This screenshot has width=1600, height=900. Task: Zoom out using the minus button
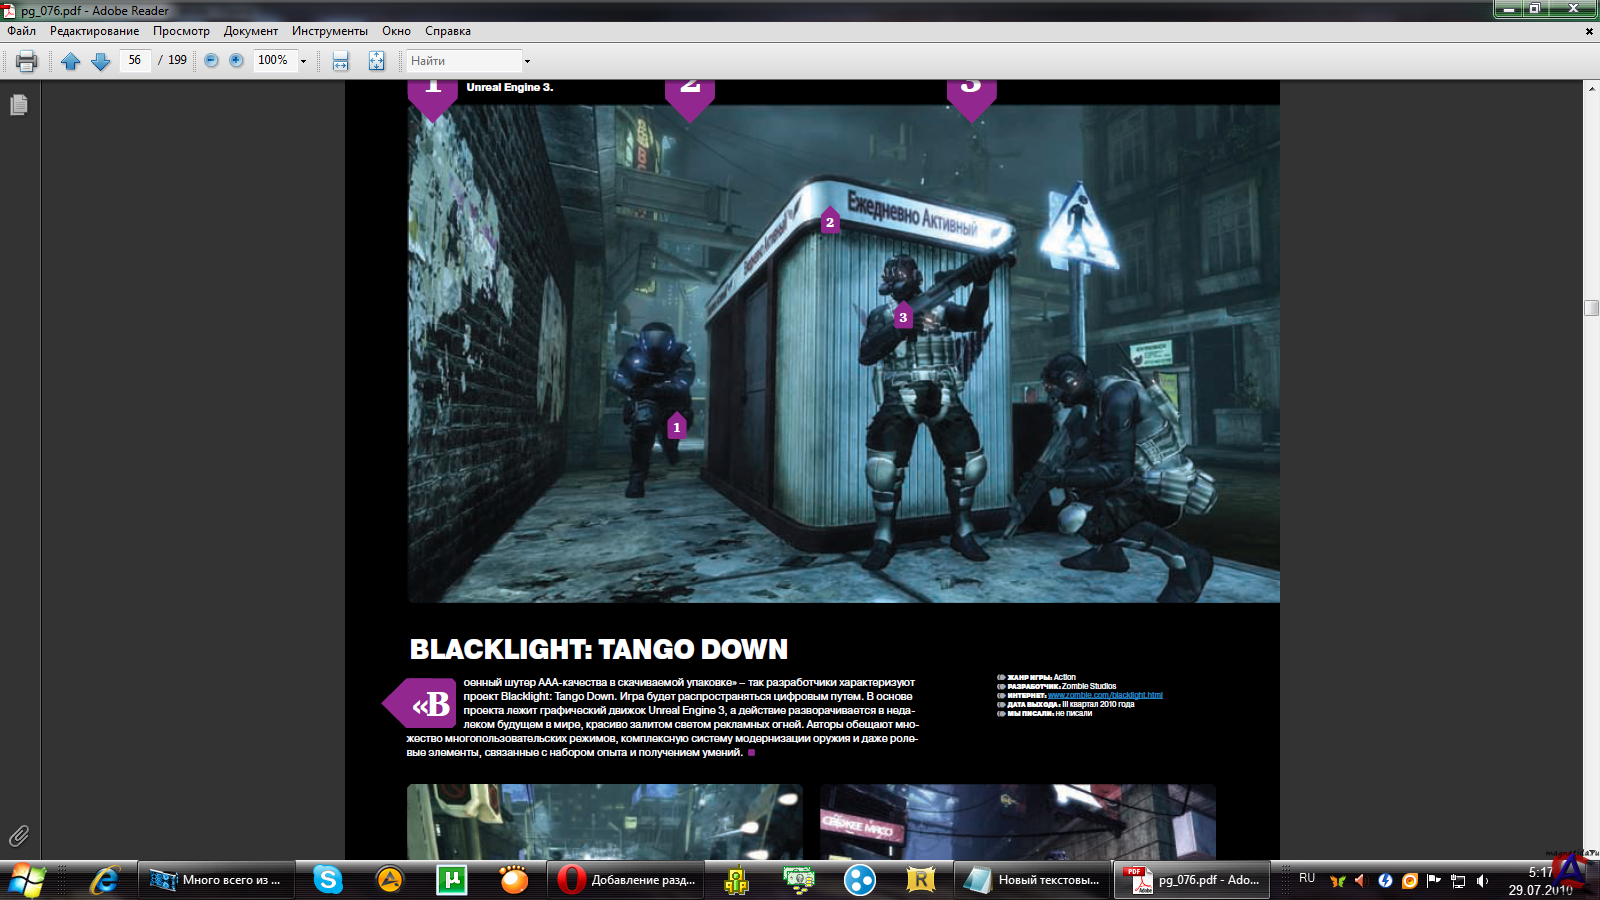(211, 60)
